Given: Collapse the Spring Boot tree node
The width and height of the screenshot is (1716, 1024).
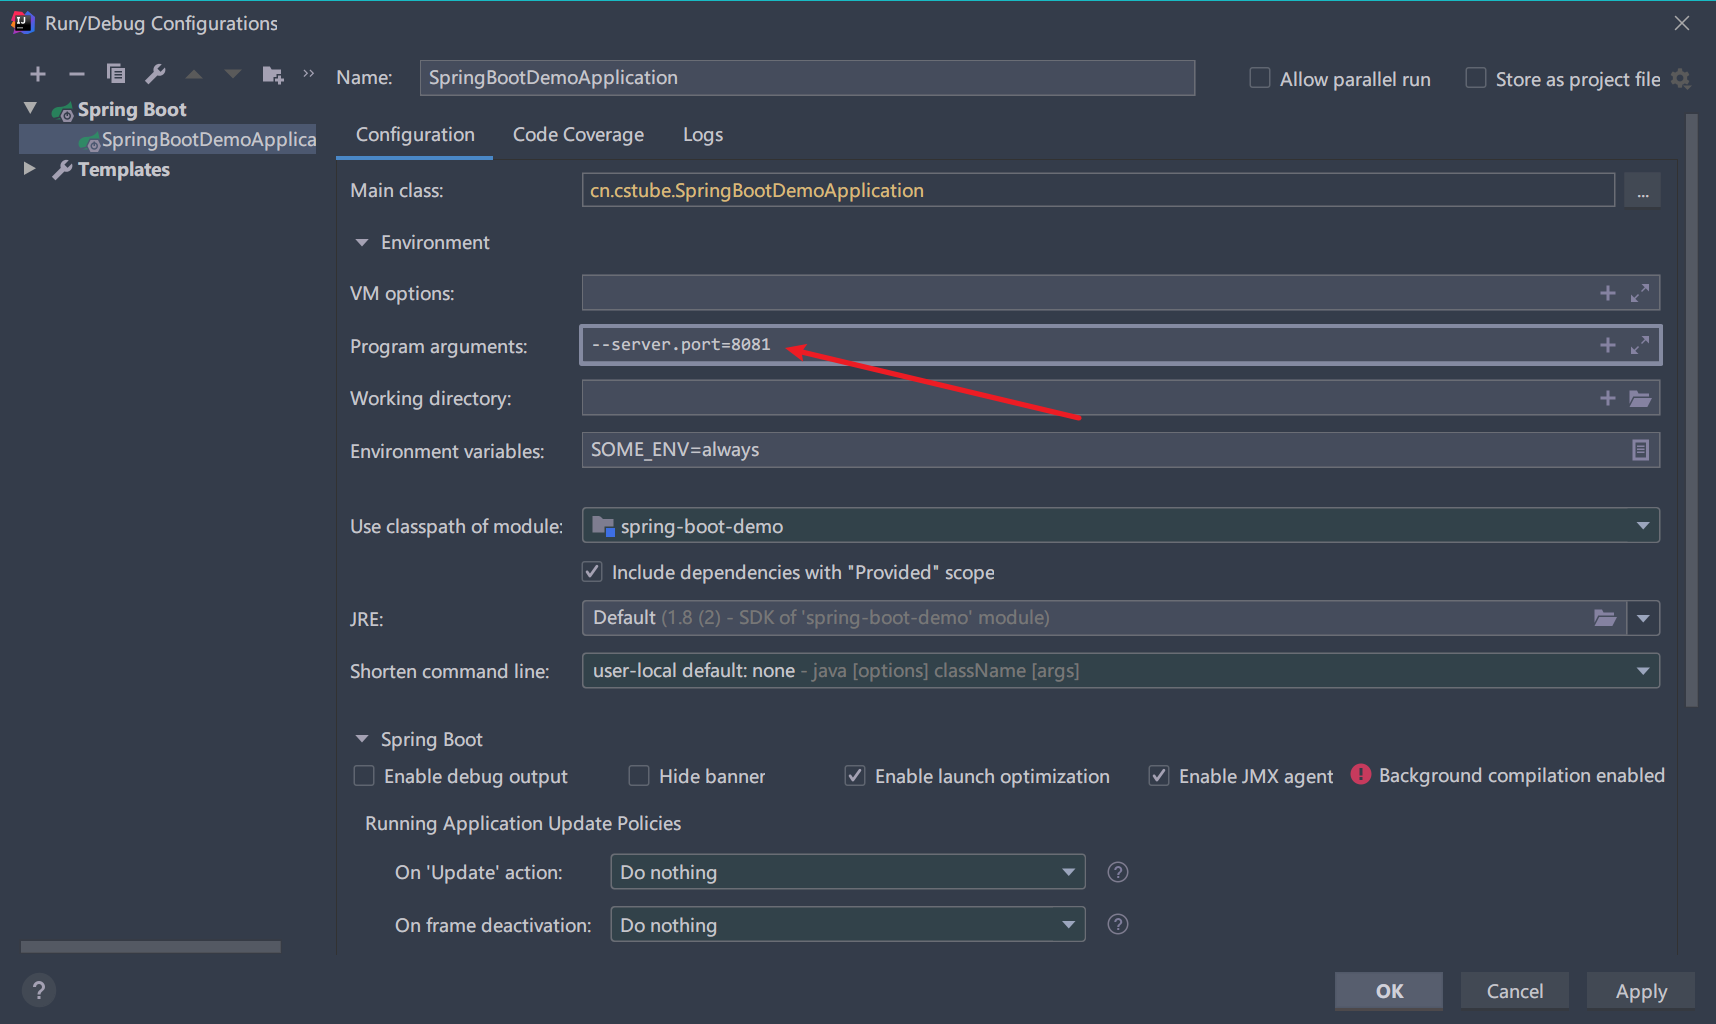Looking at the screenshot, I should [x=30, y=108].
